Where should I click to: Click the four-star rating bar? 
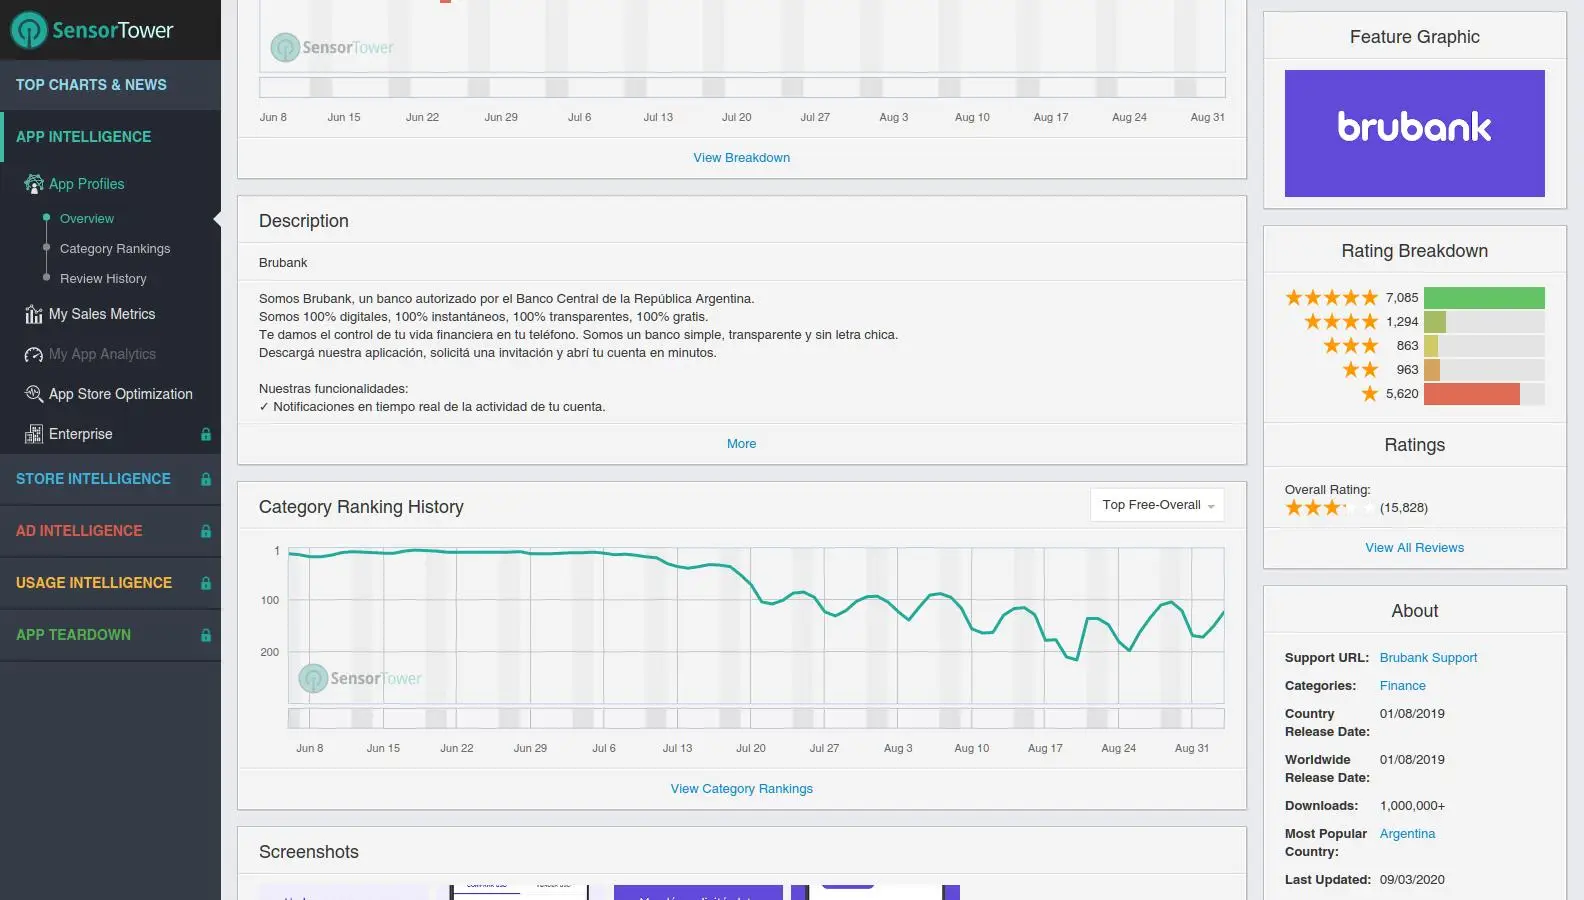1484,322
